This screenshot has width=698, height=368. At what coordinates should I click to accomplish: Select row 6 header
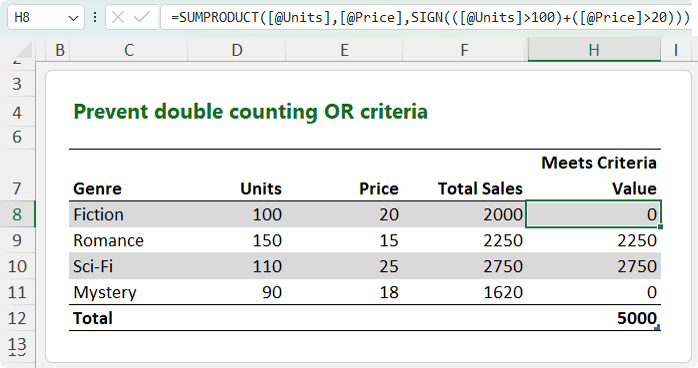point(17,137)
